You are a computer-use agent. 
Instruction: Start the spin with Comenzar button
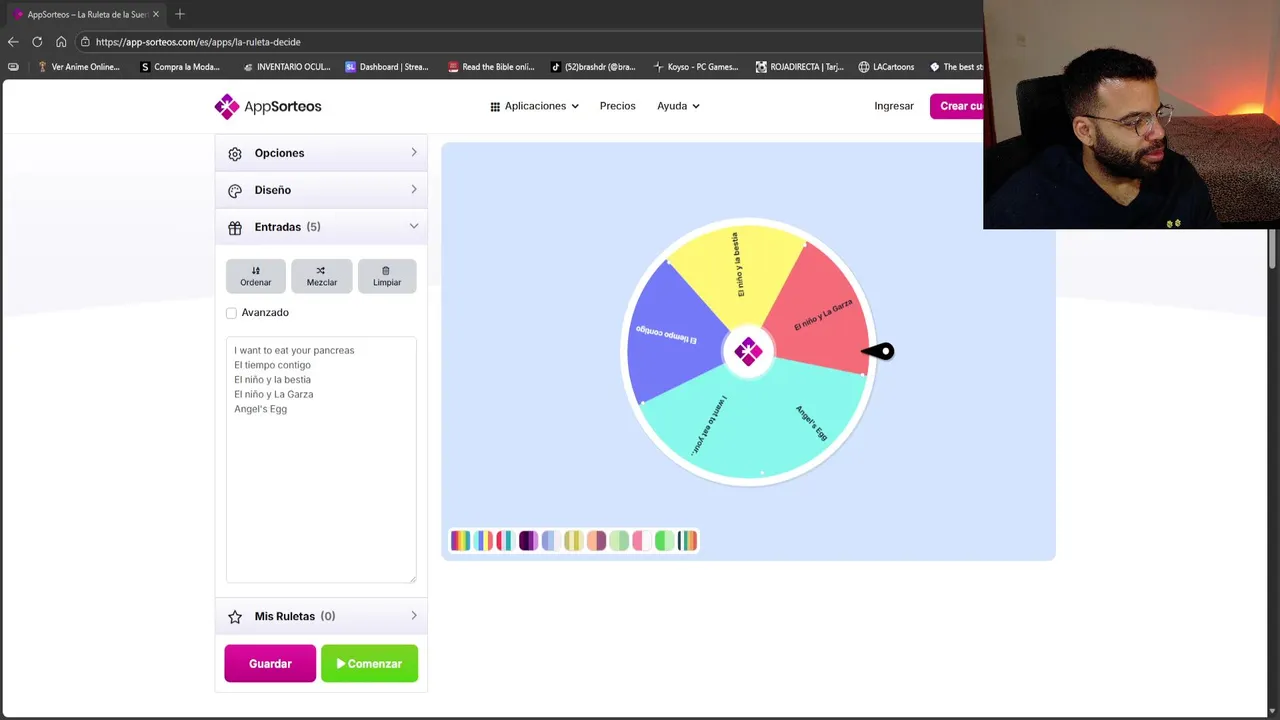pyautogui.click(x=369, y=664)
